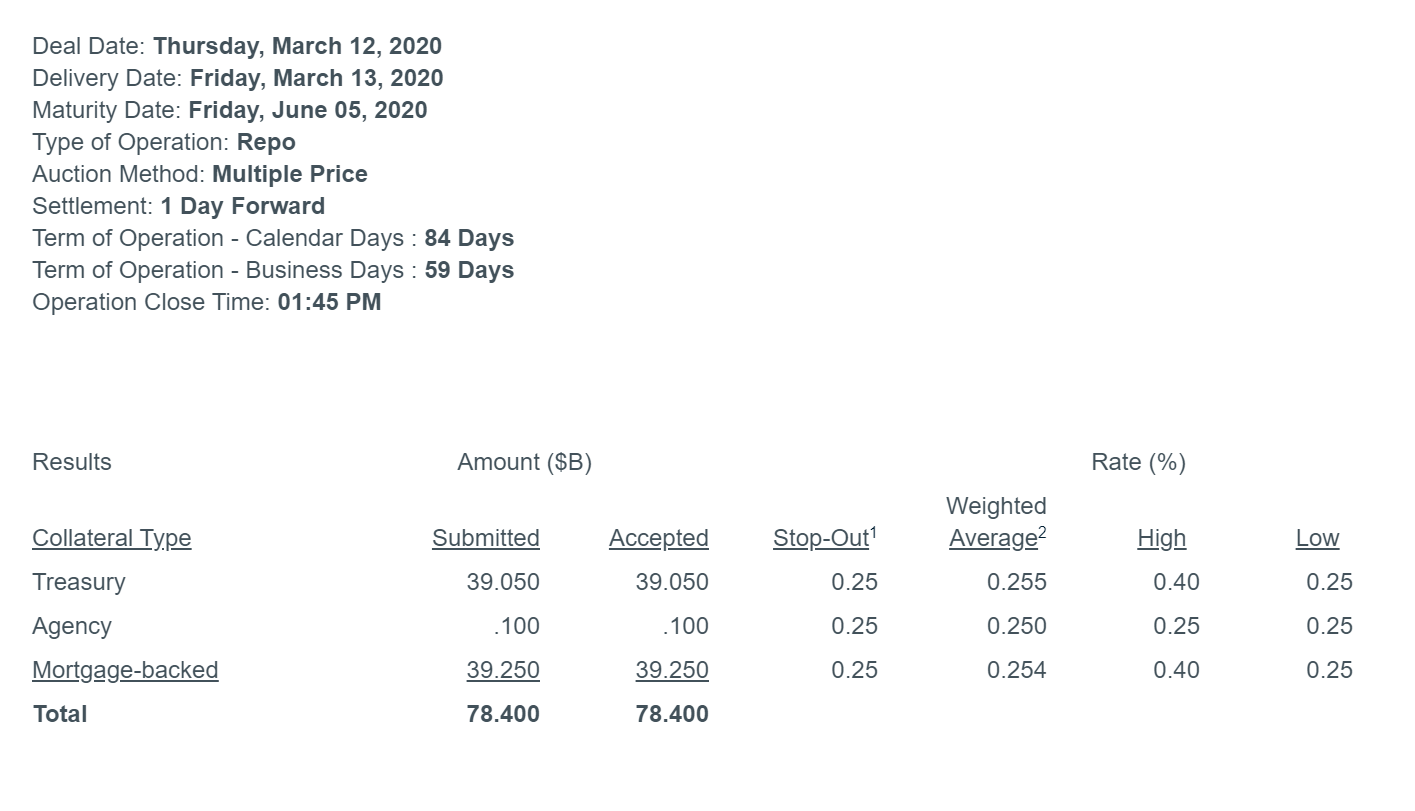Select the Operation Close Time value
The width and height of the screenshot is (1415, 811).
click(x=330, y=302)
